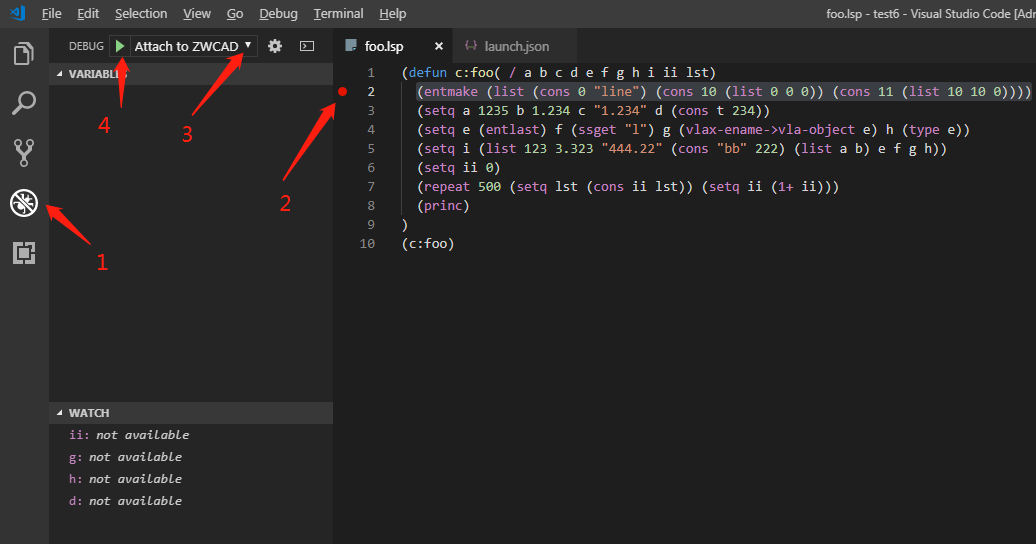Open the Search view in activity bar

tap(24, 103)
